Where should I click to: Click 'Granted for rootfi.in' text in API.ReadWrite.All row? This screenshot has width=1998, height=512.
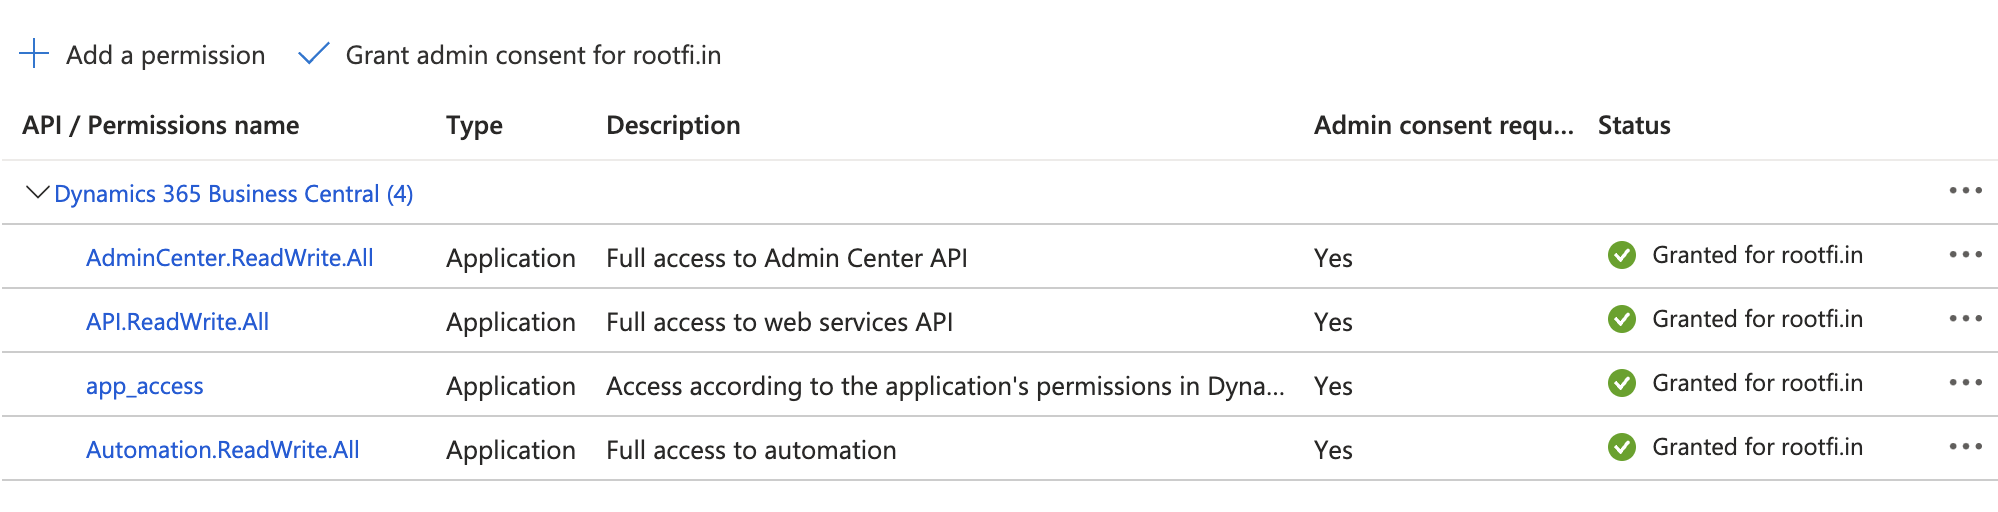tap(1758, 319)
